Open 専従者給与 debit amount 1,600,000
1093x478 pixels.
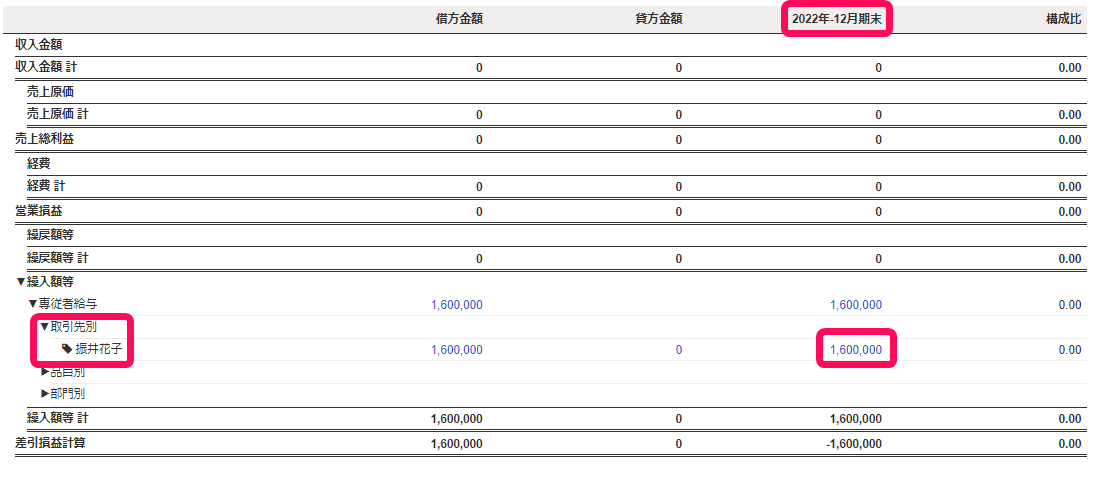tap(457, 304)
